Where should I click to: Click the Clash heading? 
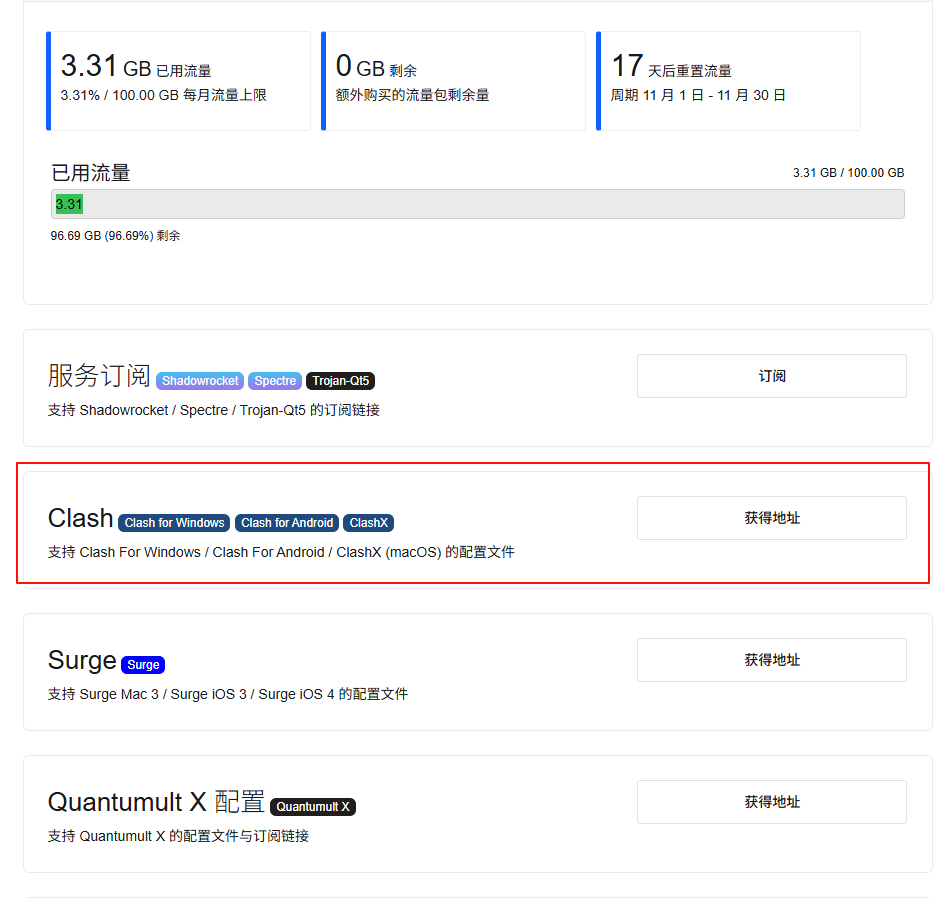click(x=80, y=518)
